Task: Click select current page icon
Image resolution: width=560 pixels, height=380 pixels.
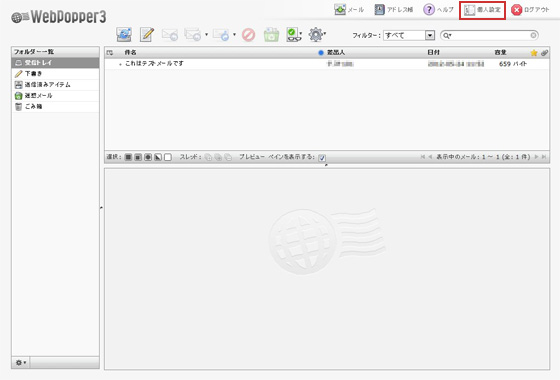Action: coord(138,157)
